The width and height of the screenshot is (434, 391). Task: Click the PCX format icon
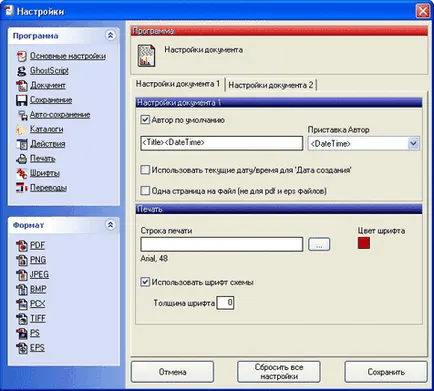click(x=22, y=304)
